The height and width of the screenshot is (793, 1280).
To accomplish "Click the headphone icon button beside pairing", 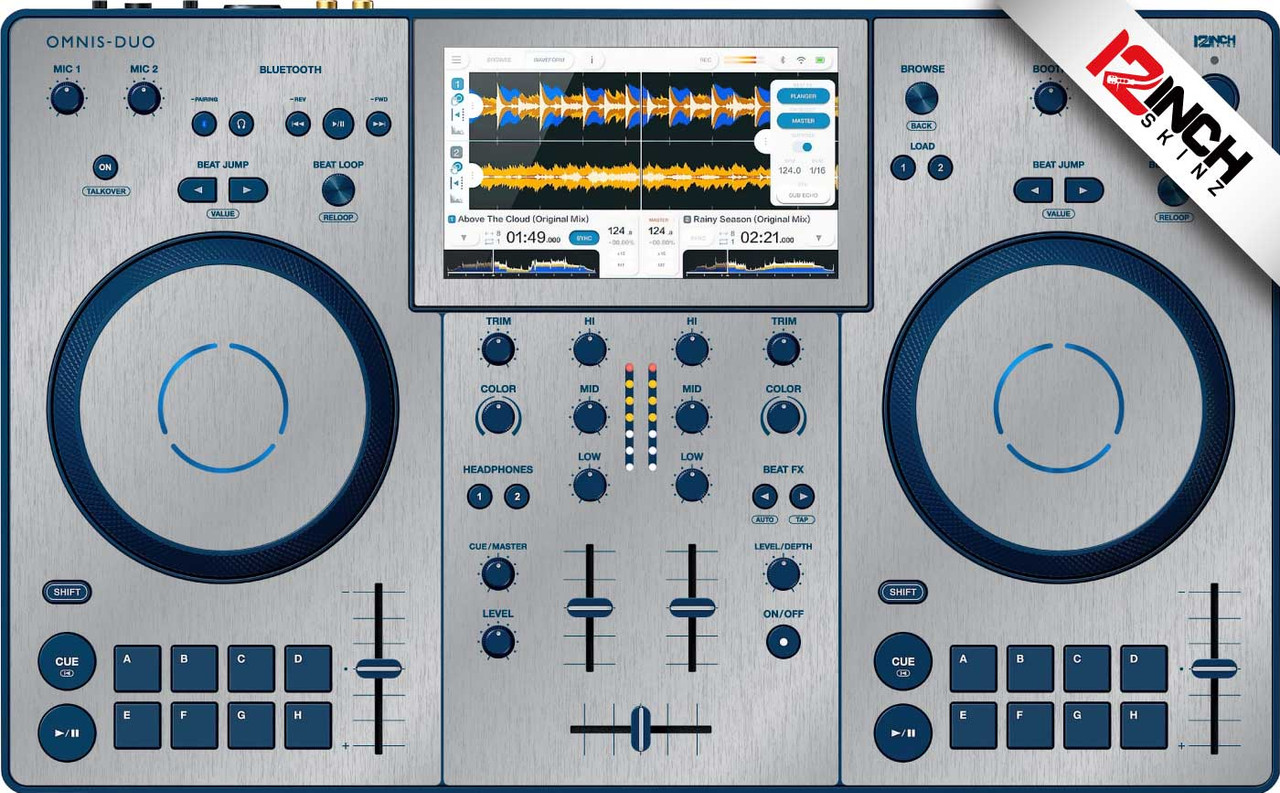I will coord(240,123).
